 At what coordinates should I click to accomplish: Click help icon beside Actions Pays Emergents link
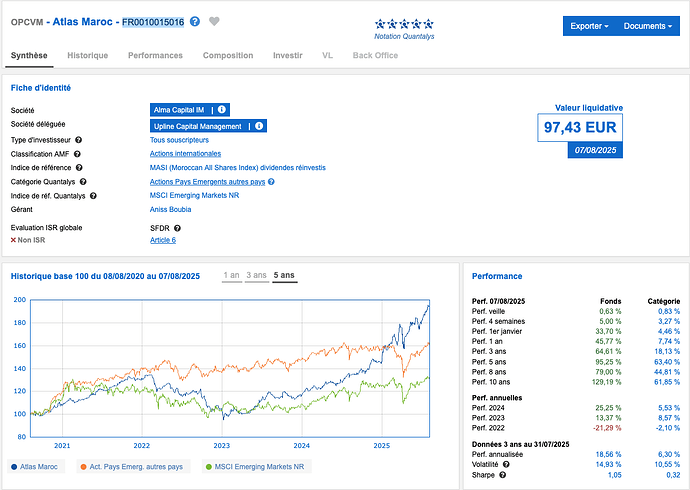tap(271, 182)
